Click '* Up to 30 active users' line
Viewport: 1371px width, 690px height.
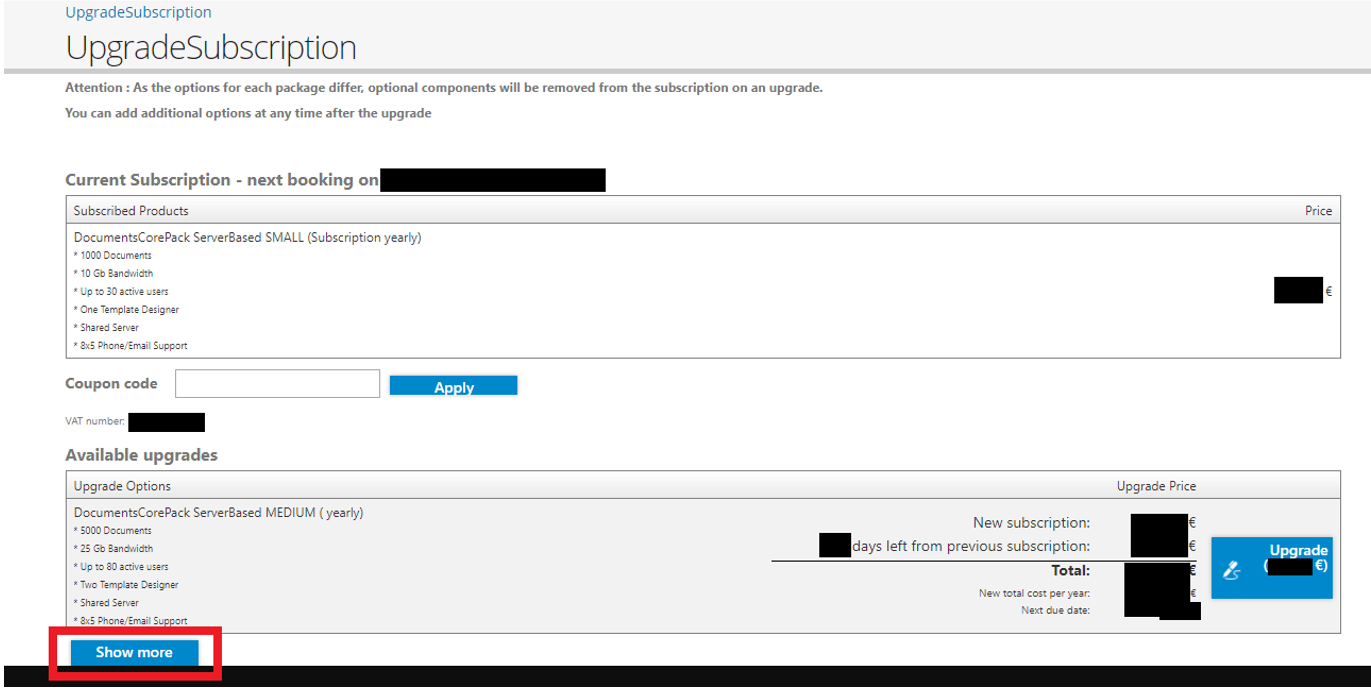[121, 292]
